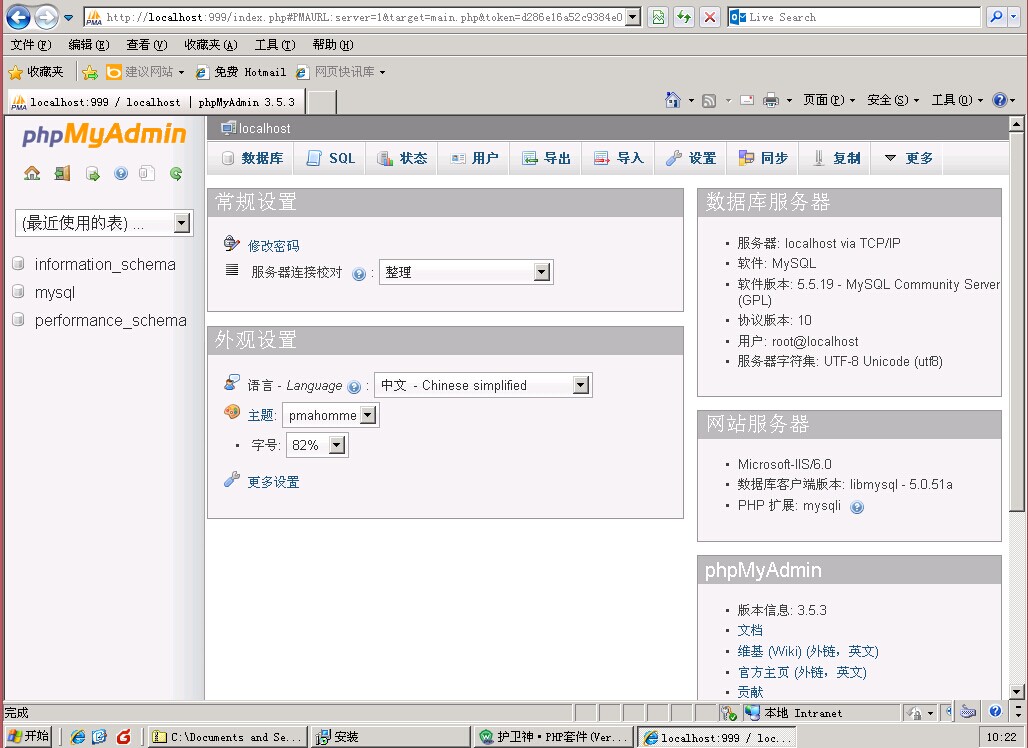This screenshot has width=1028, height=748.
Task: Open the 维基 (Wiki) link
Action: 808,651
